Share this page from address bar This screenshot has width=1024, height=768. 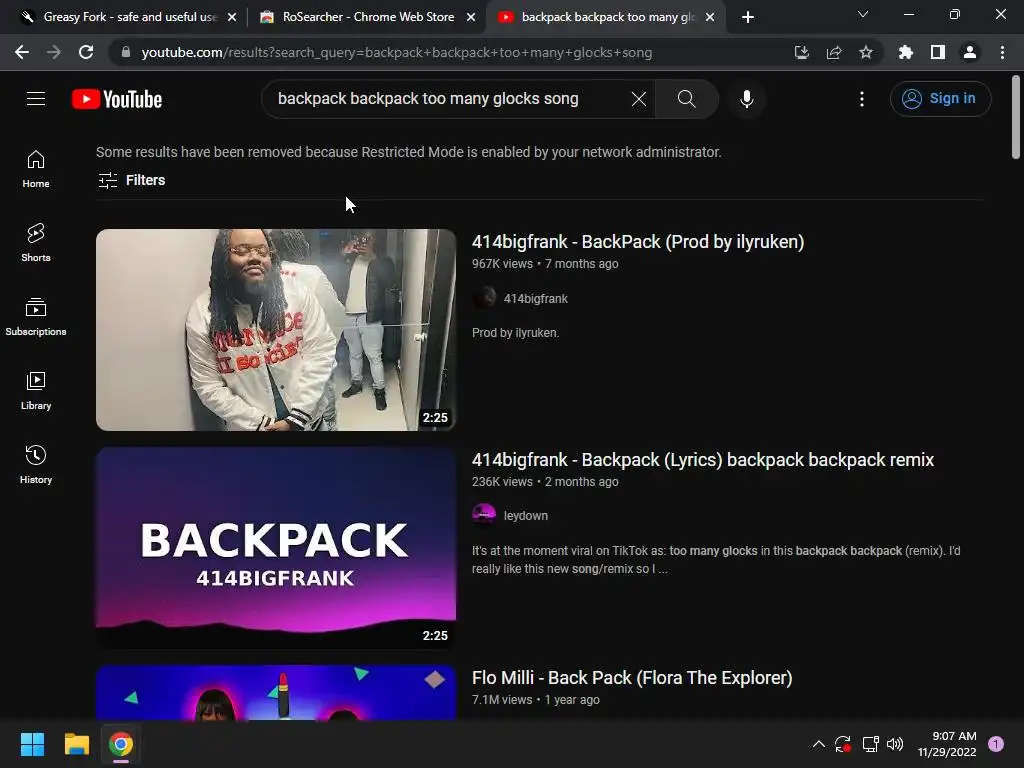[x=834, y=52]
